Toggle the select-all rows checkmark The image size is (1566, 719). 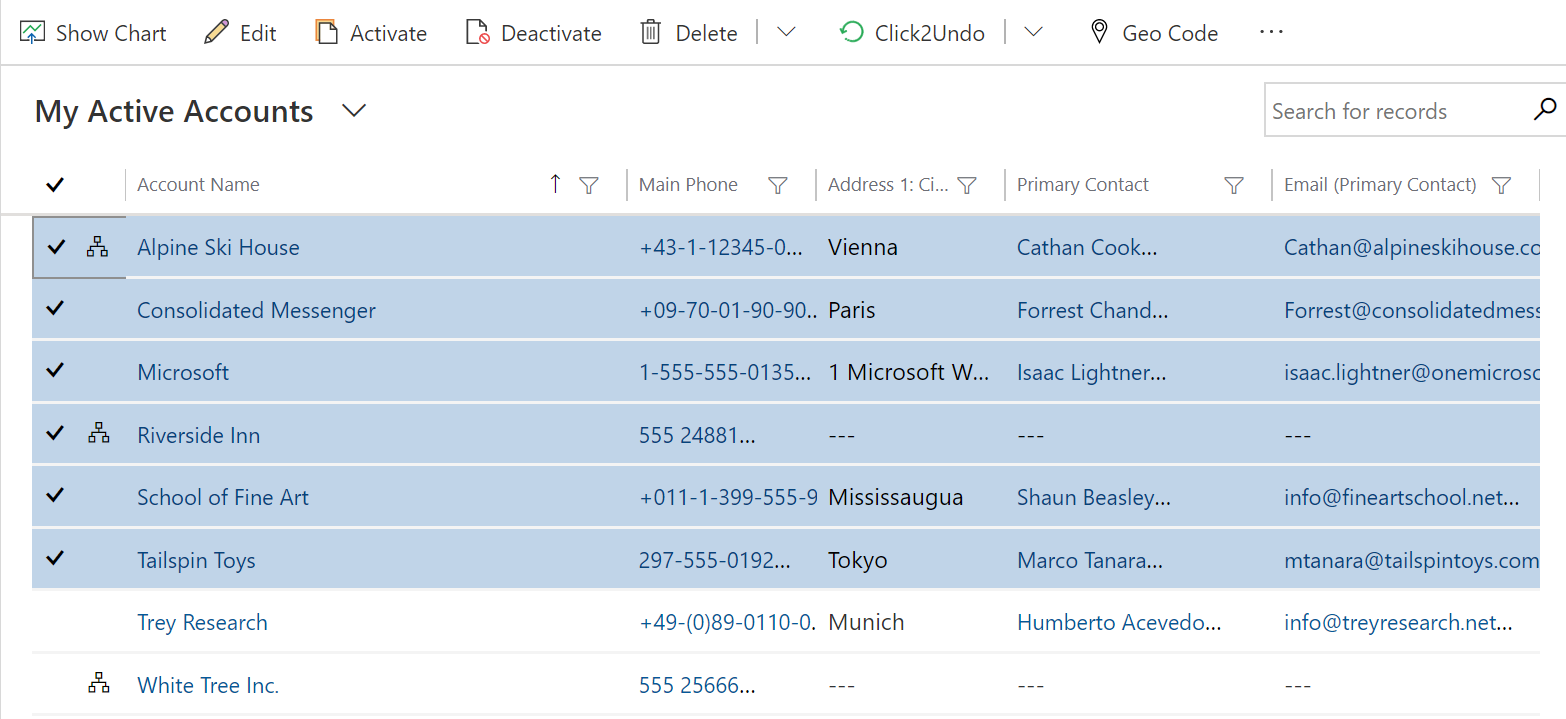pyautogui.click(x=55, y=184)
